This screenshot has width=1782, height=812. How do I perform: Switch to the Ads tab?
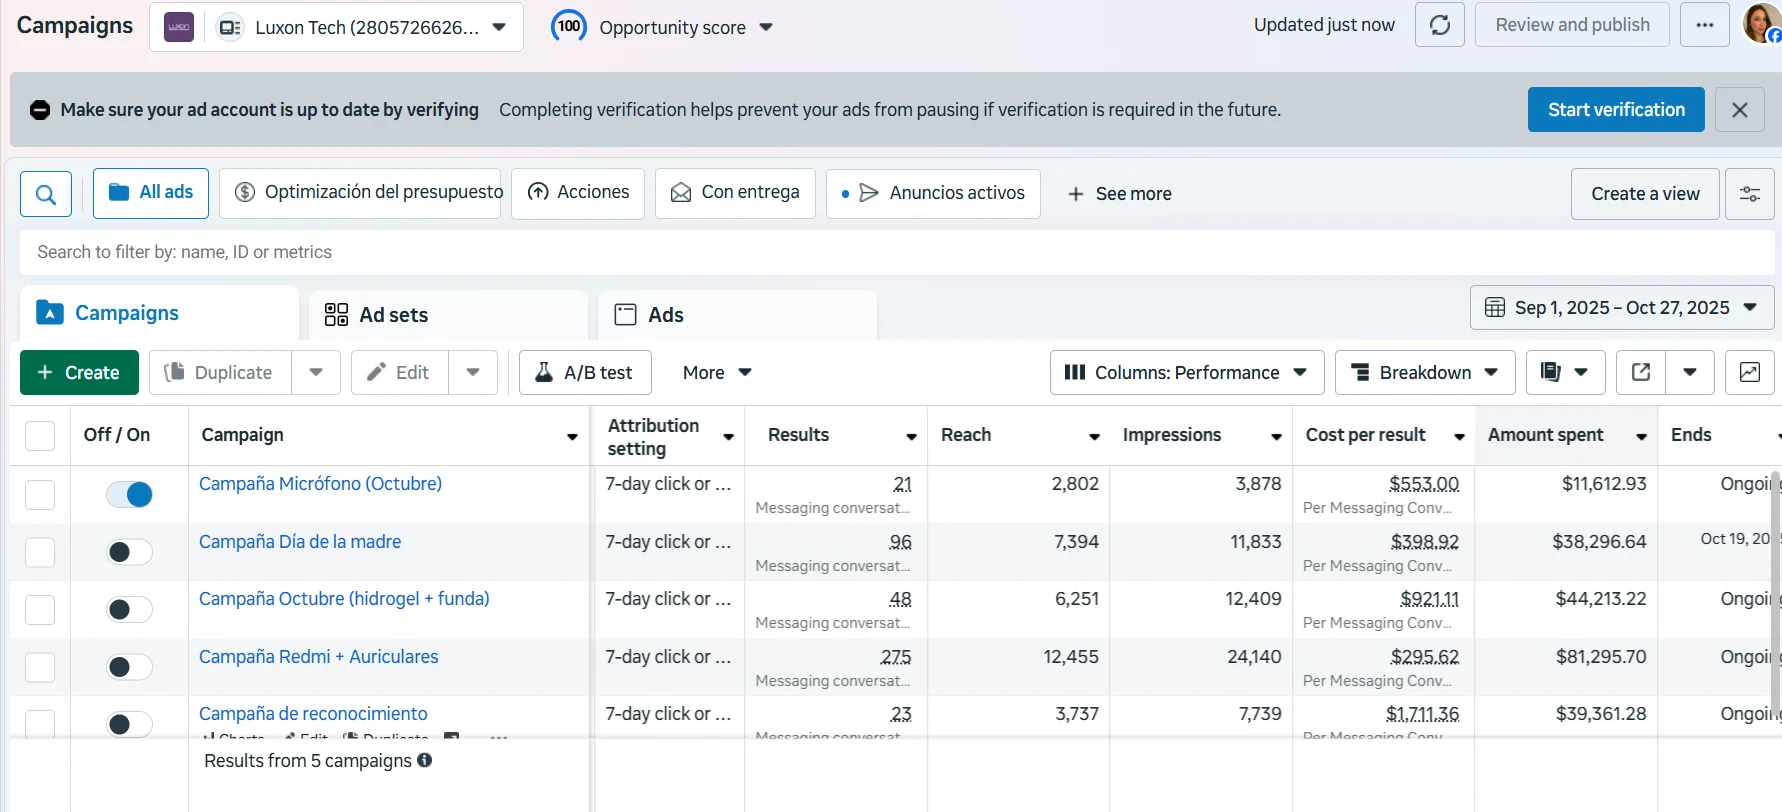point(737,315)
